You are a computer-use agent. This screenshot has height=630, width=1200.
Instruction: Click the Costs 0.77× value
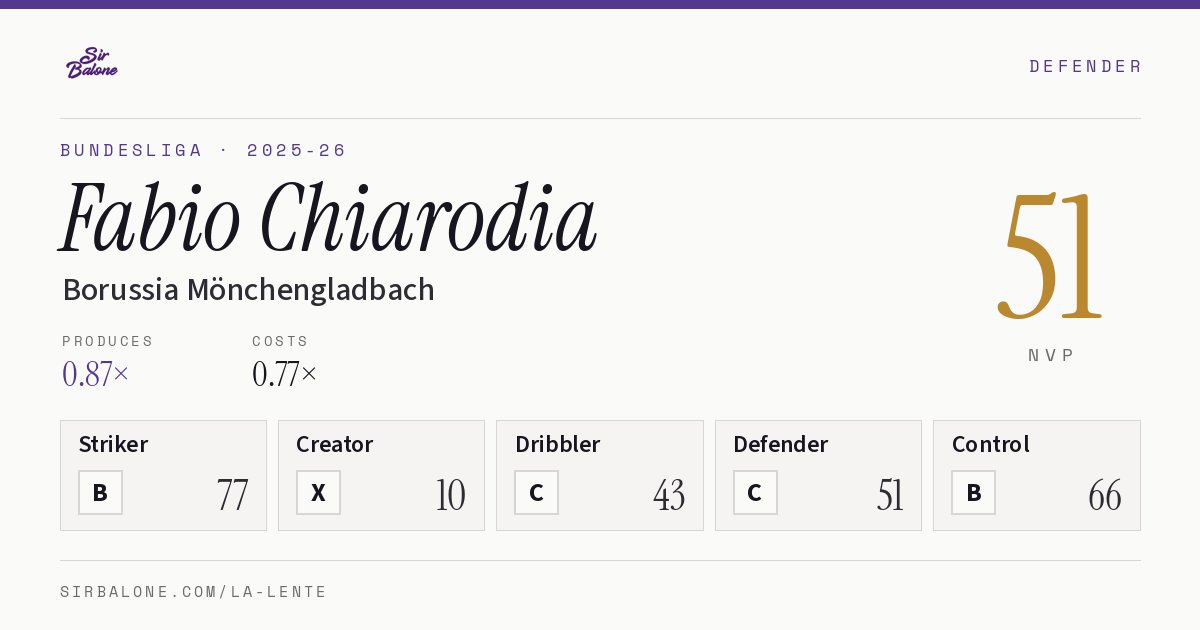[x=285, y=374]
